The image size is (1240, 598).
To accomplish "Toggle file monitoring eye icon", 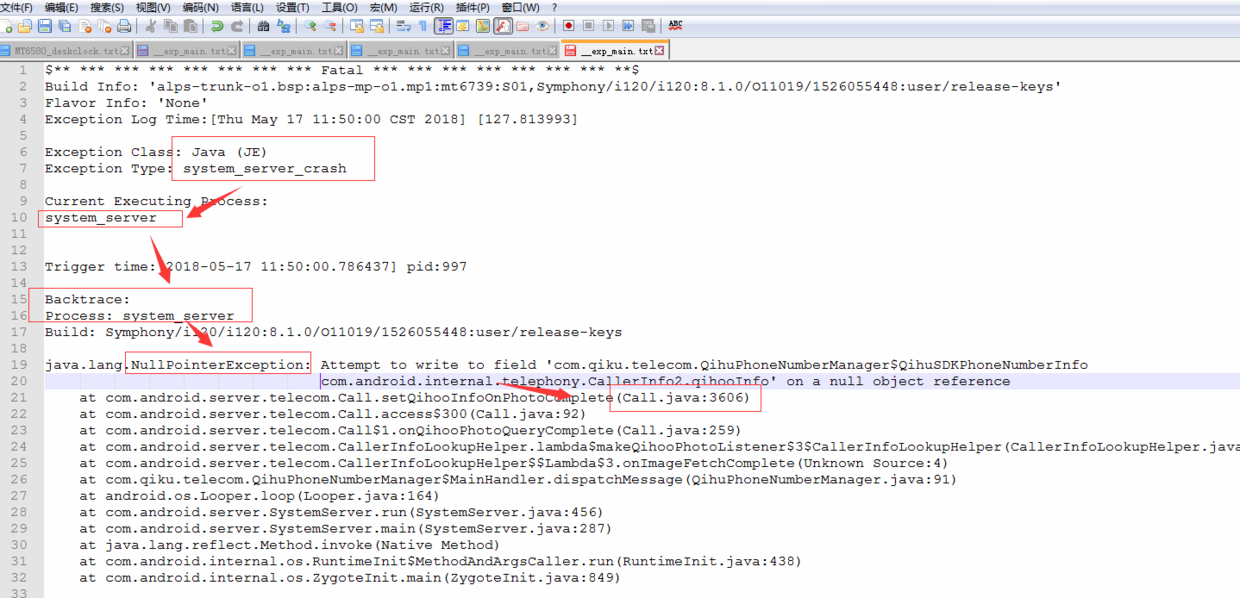I will [542, 25].
